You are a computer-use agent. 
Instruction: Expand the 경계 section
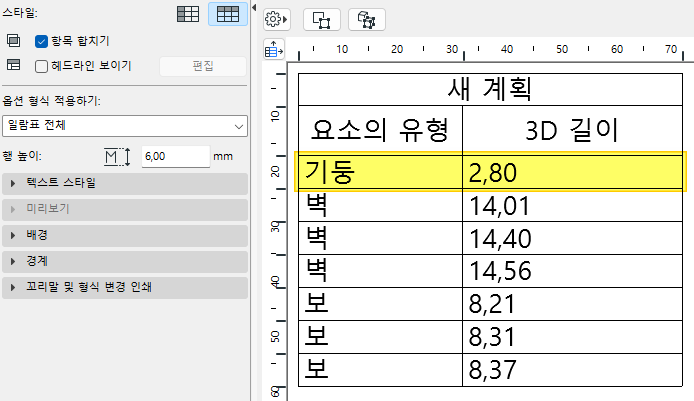(125, 261)
